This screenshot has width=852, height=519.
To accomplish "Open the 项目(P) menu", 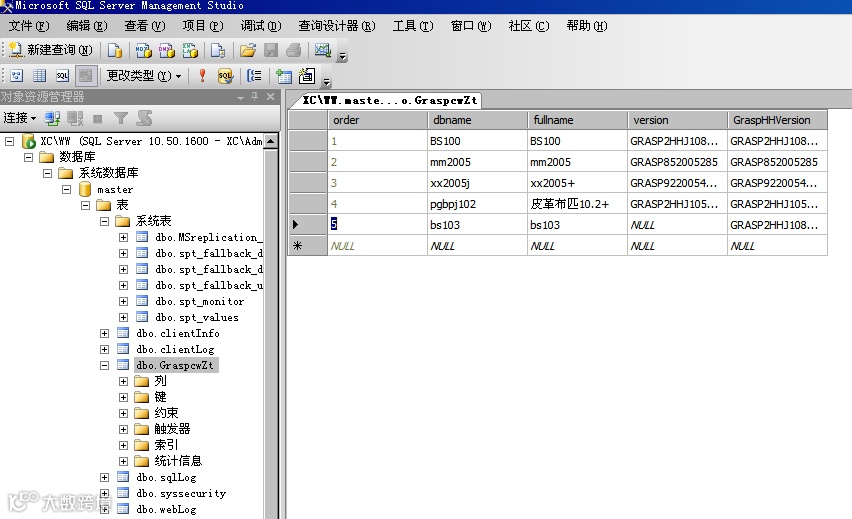I will tap(203, 26).
